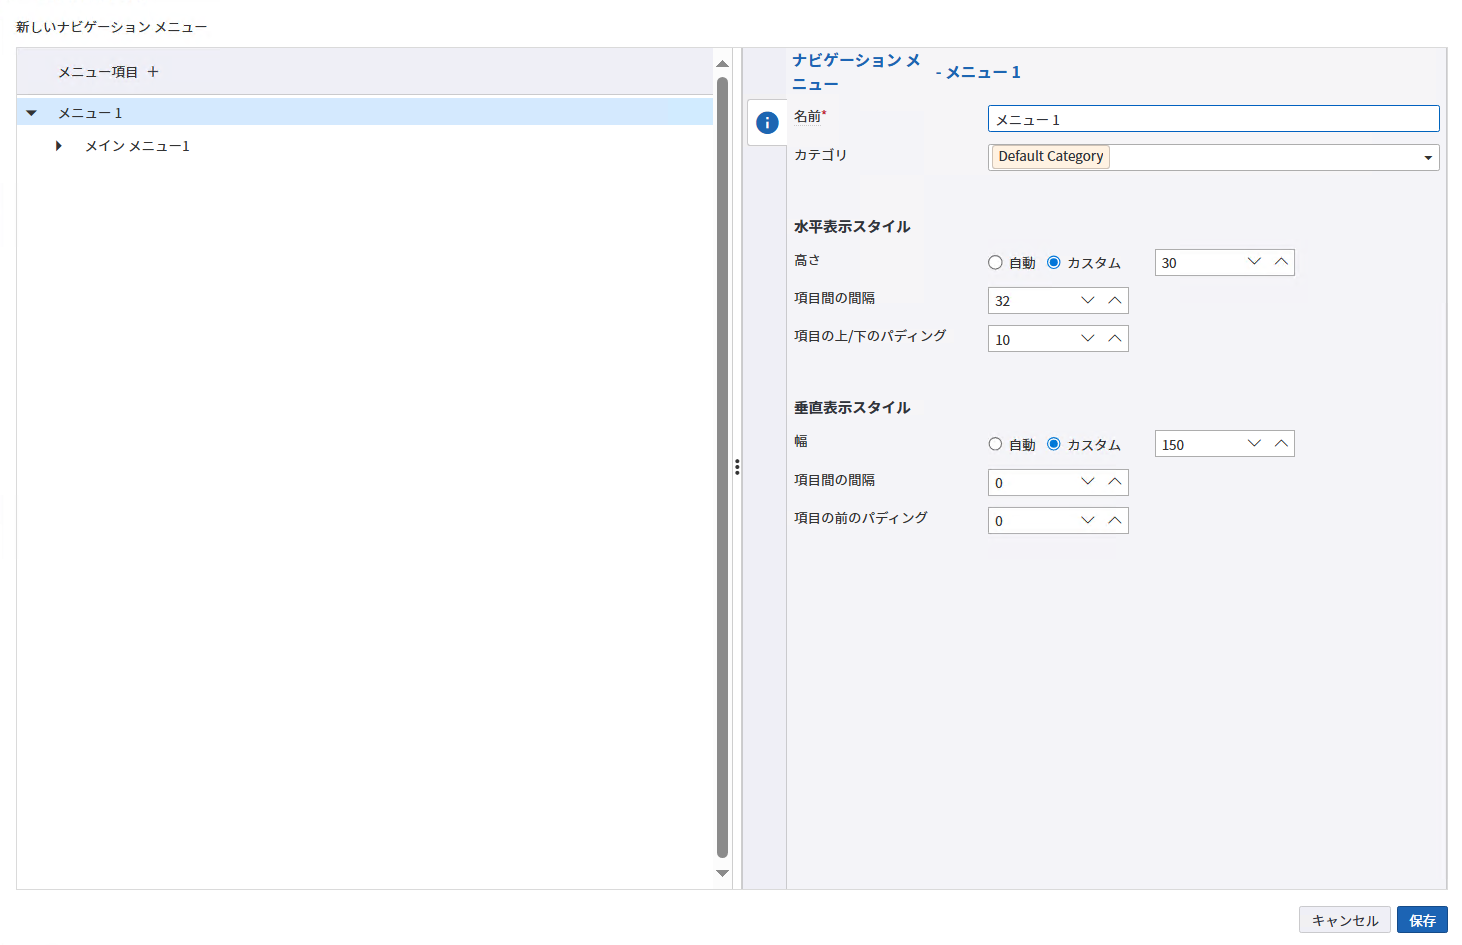Click the 名前 text field
The image size is (1462, 945).
tap(1213, 119)
